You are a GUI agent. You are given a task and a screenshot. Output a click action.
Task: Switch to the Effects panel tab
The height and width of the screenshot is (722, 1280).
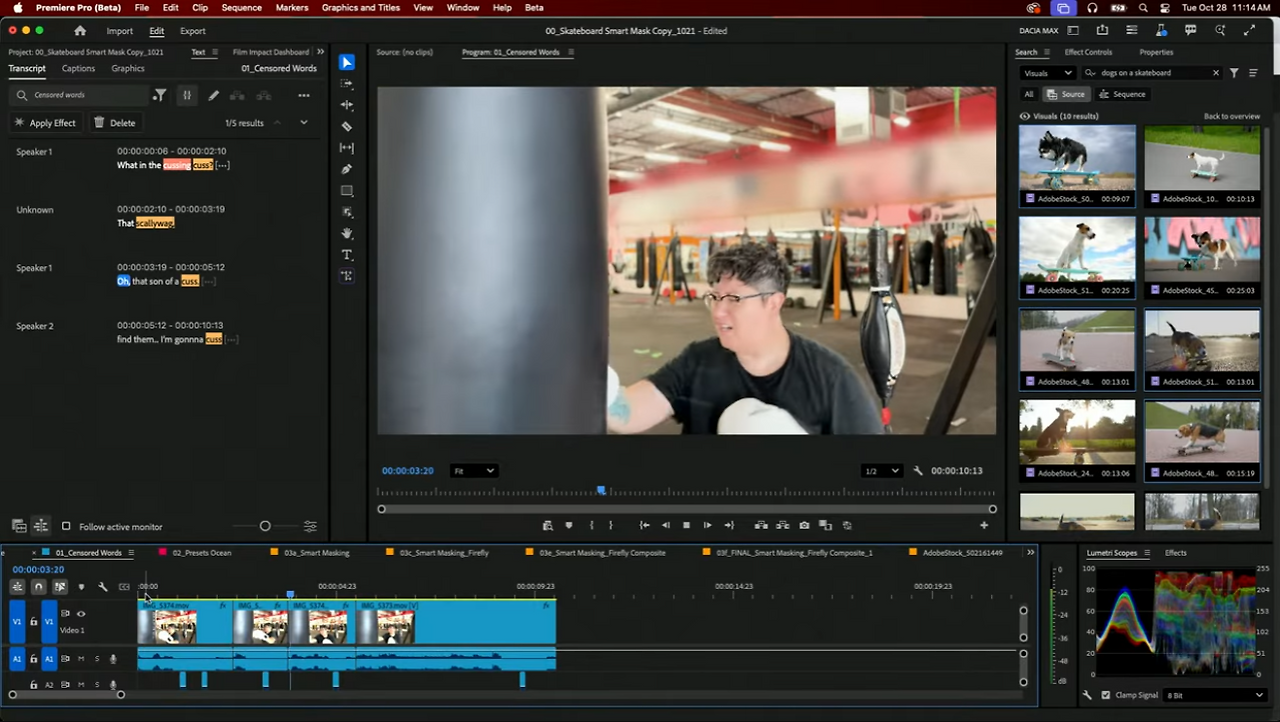1175,553
